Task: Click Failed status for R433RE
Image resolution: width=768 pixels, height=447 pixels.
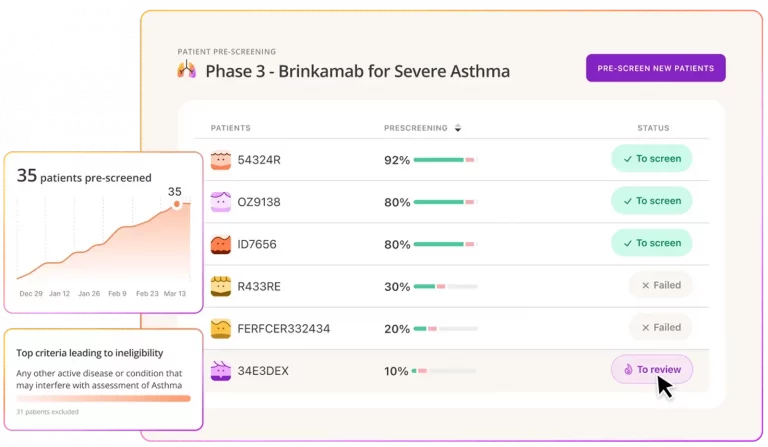Action: click(x=660, y=285)
